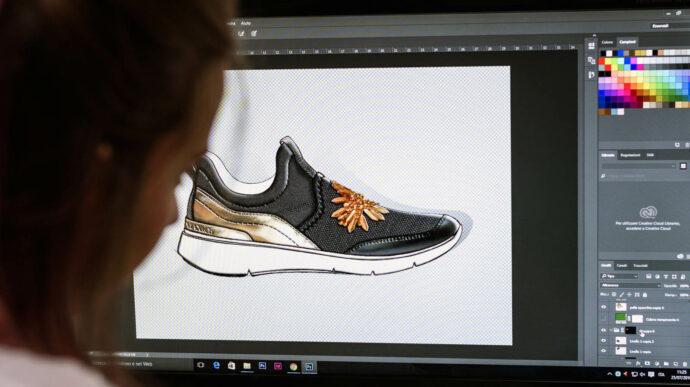Open the layer blending mode dropdown
690x387 pixels.
(631, 285)
